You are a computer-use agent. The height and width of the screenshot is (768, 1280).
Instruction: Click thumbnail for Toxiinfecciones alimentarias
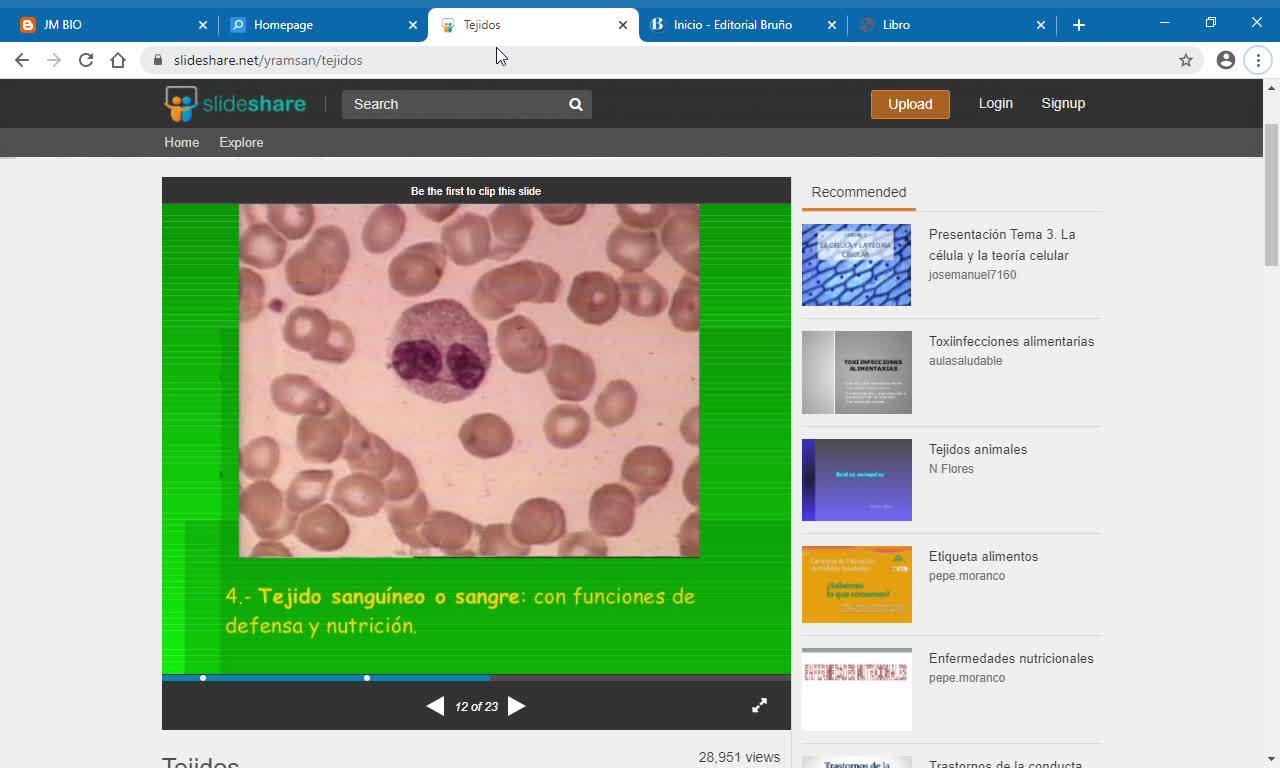pos(857,372)
